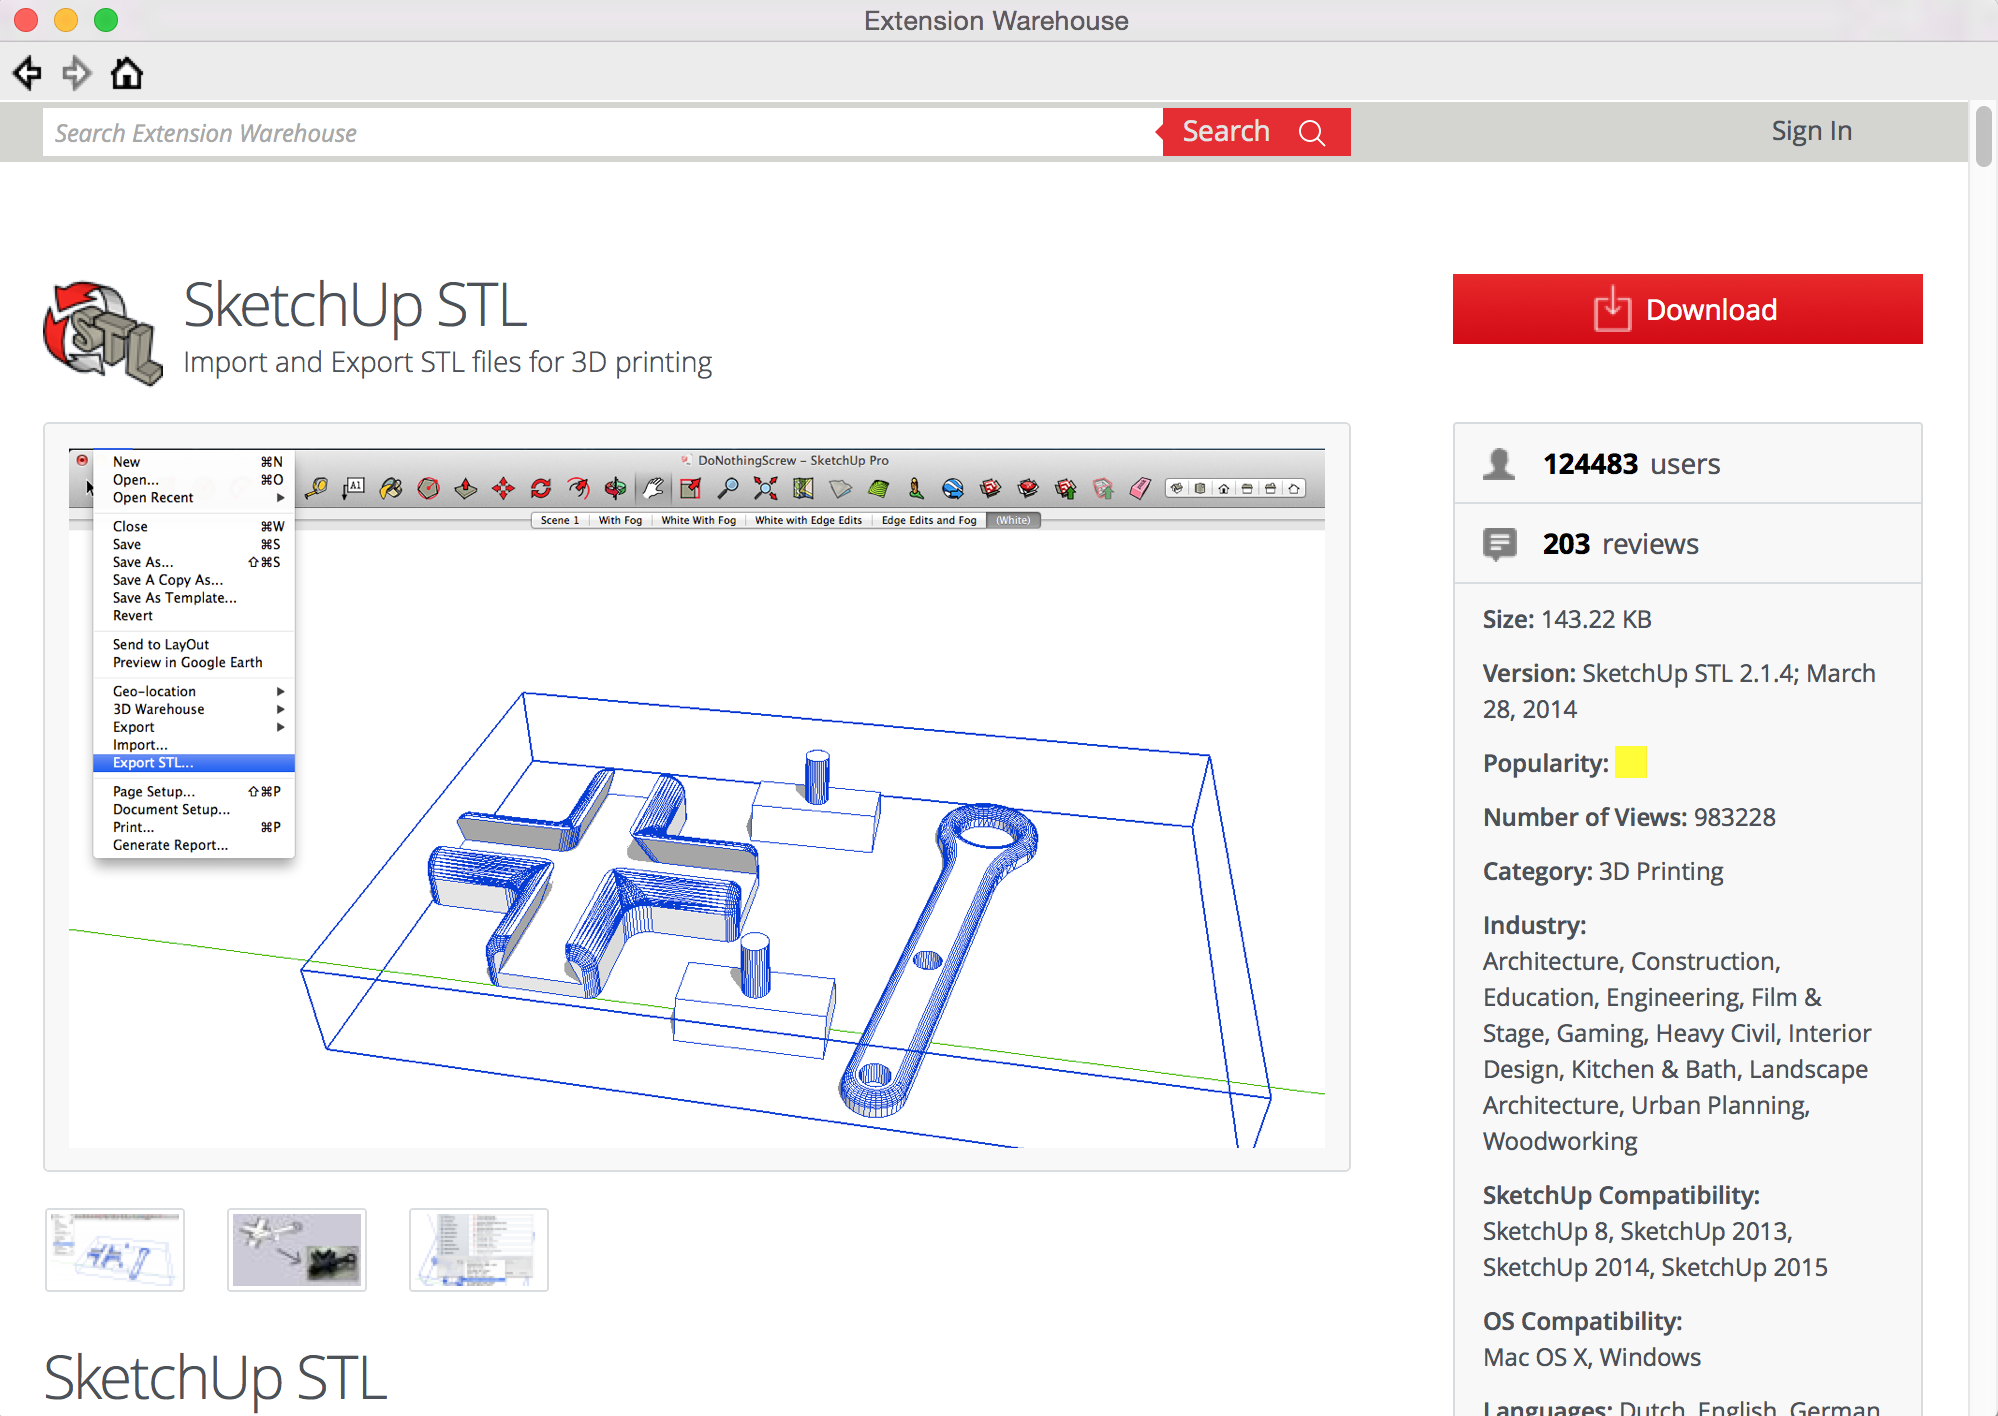Click the lower SketchUp STL section heading
This screenshot has width=1998, height=1416.
(215, 1377)
